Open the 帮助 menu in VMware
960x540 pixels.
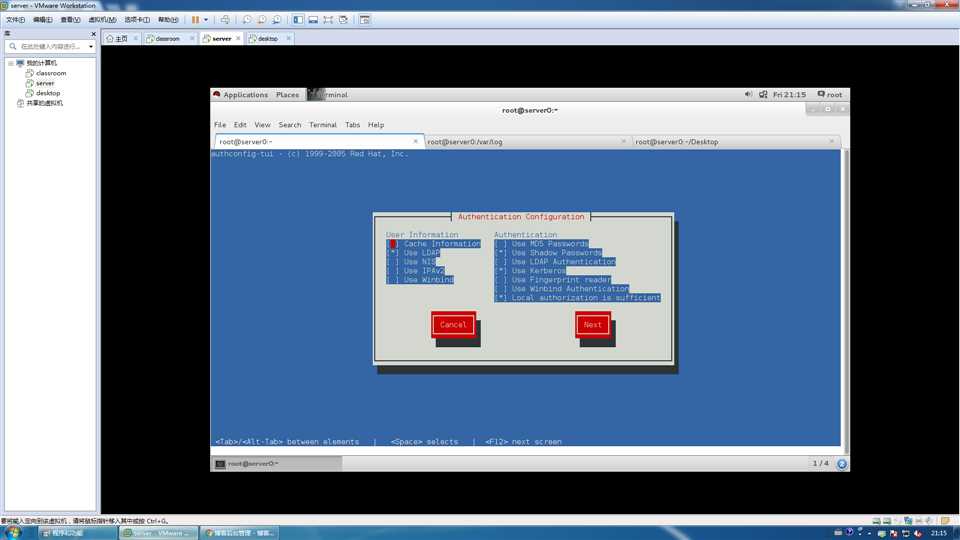pos(168,20)
